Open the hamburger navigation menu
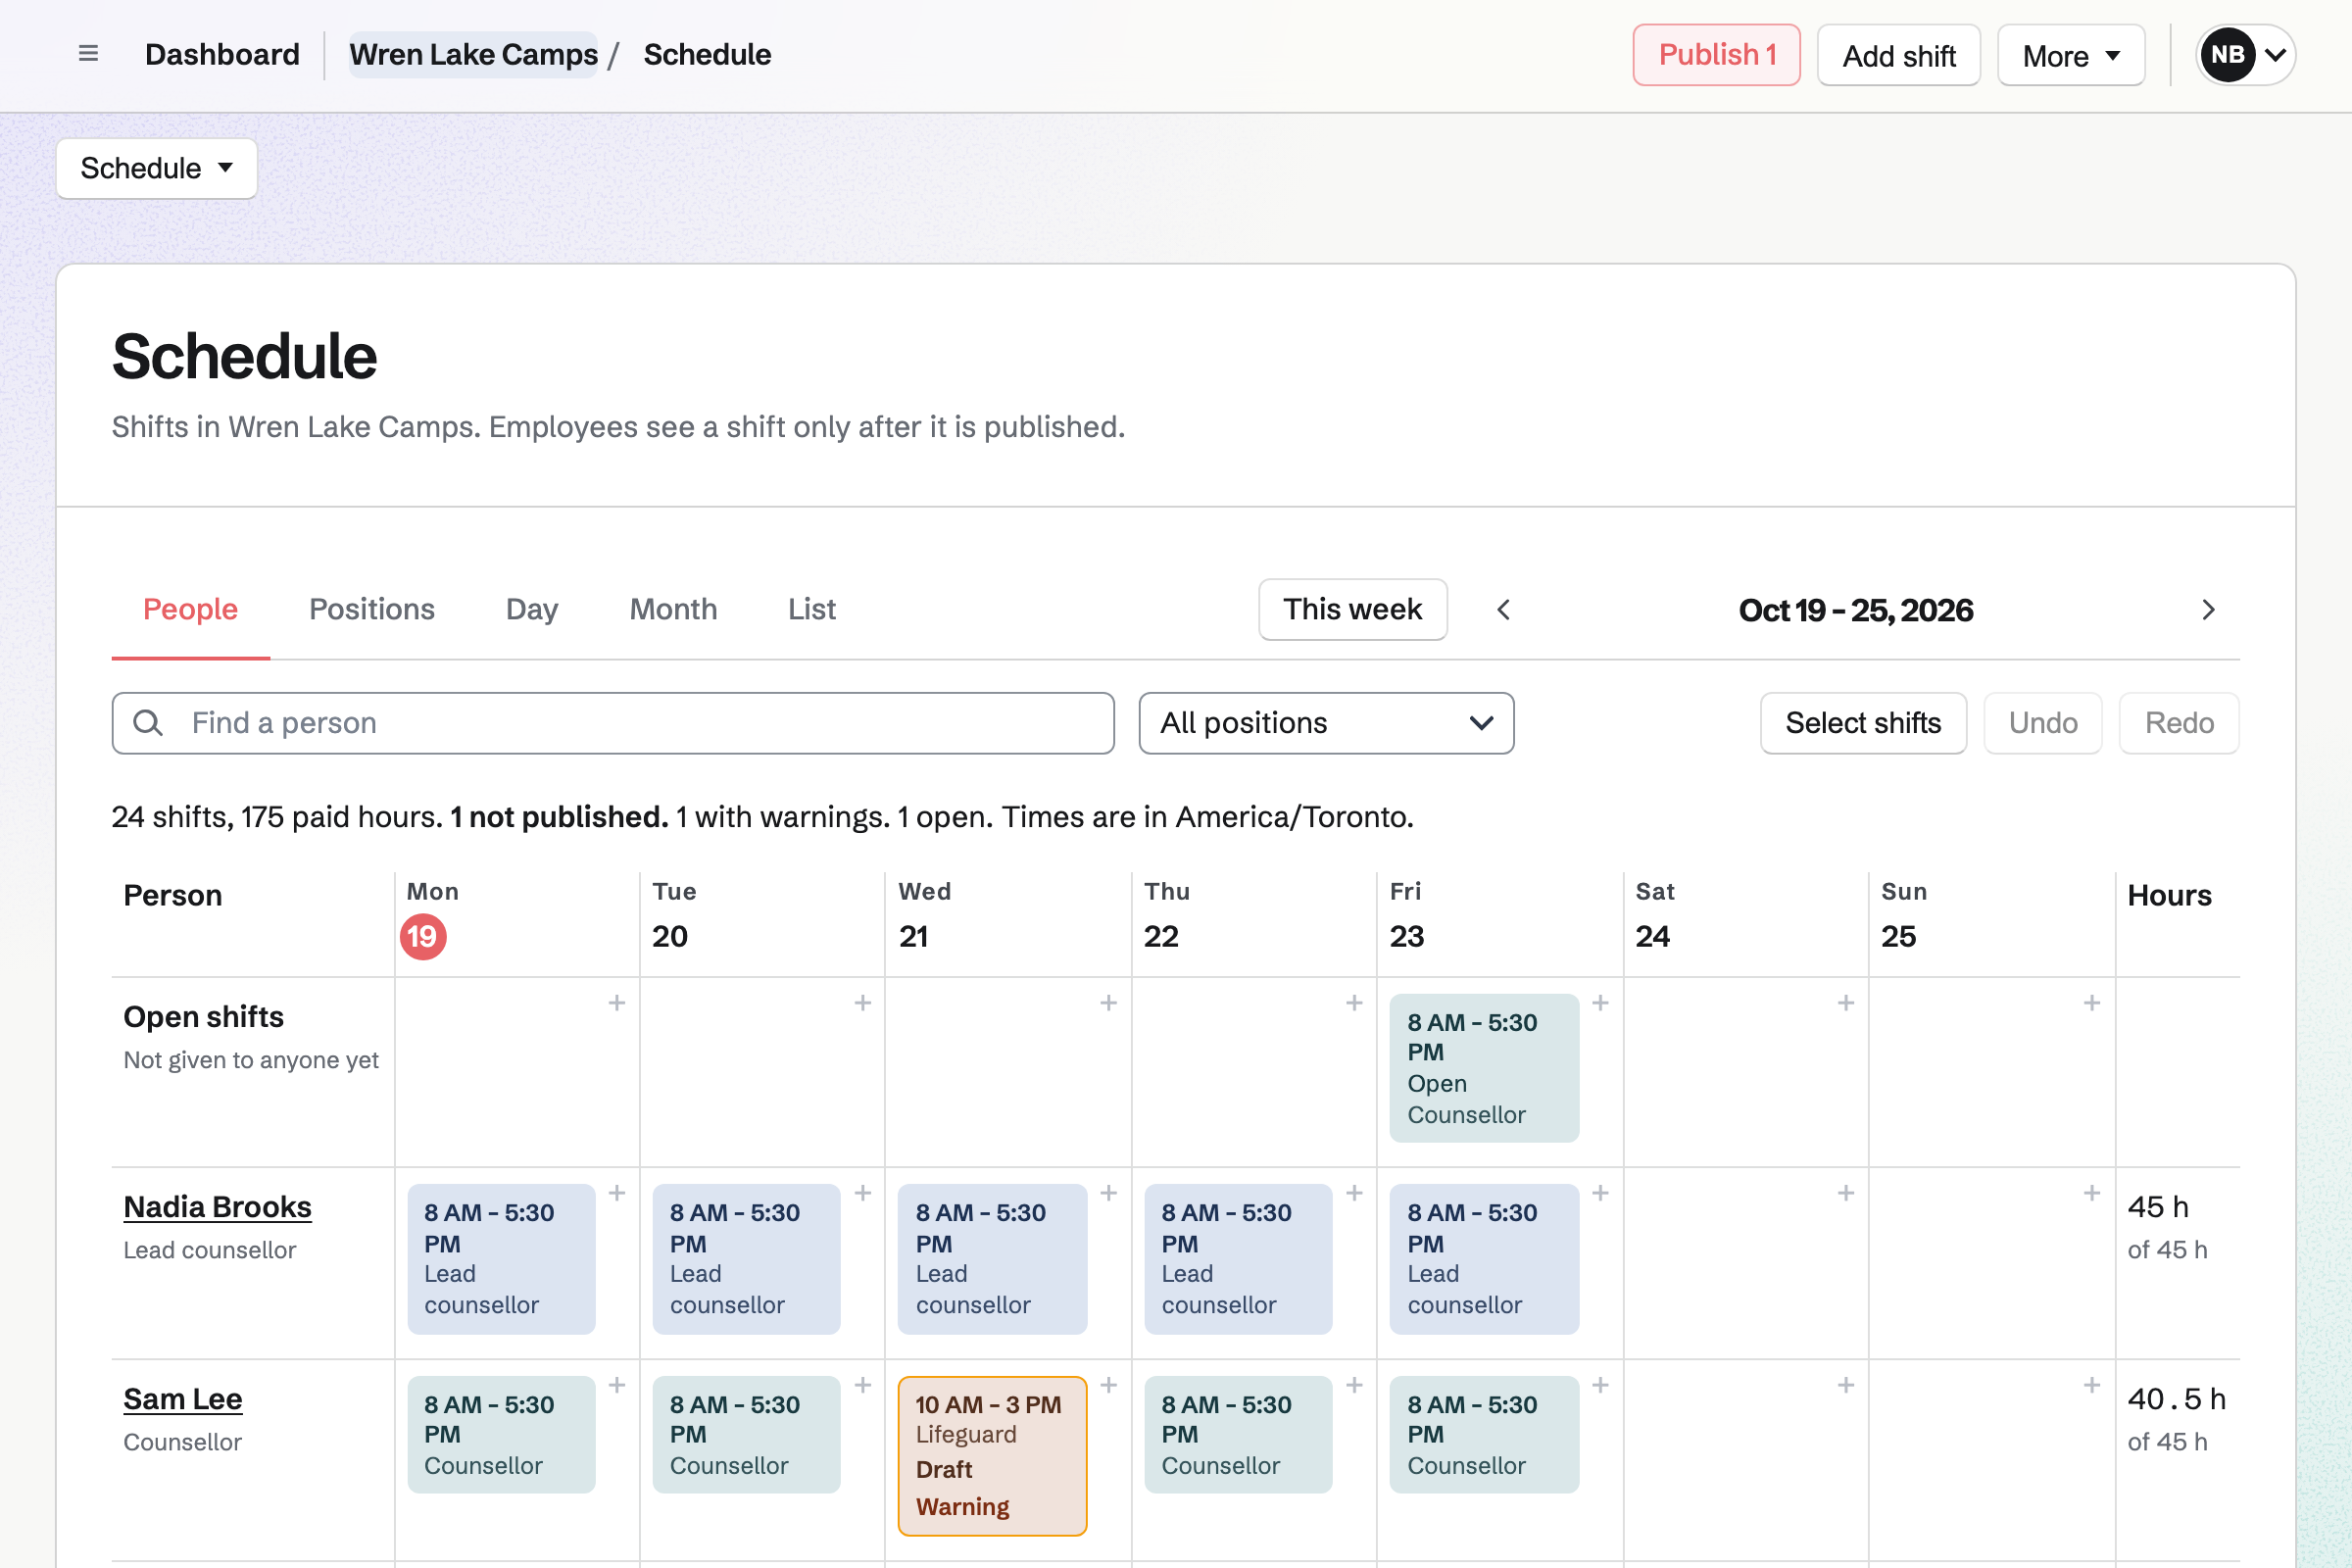Image resolution: width=2352 pixels, height=1568 pixels. click(x=88, y=54)
